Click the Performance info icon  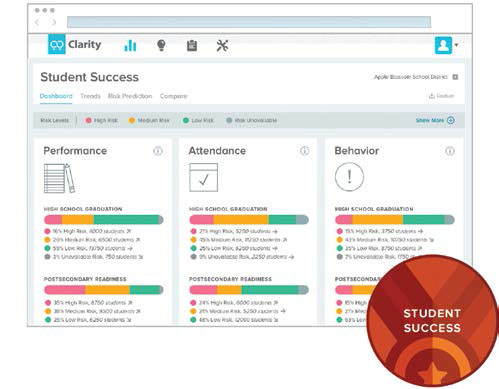coord(158,151)
